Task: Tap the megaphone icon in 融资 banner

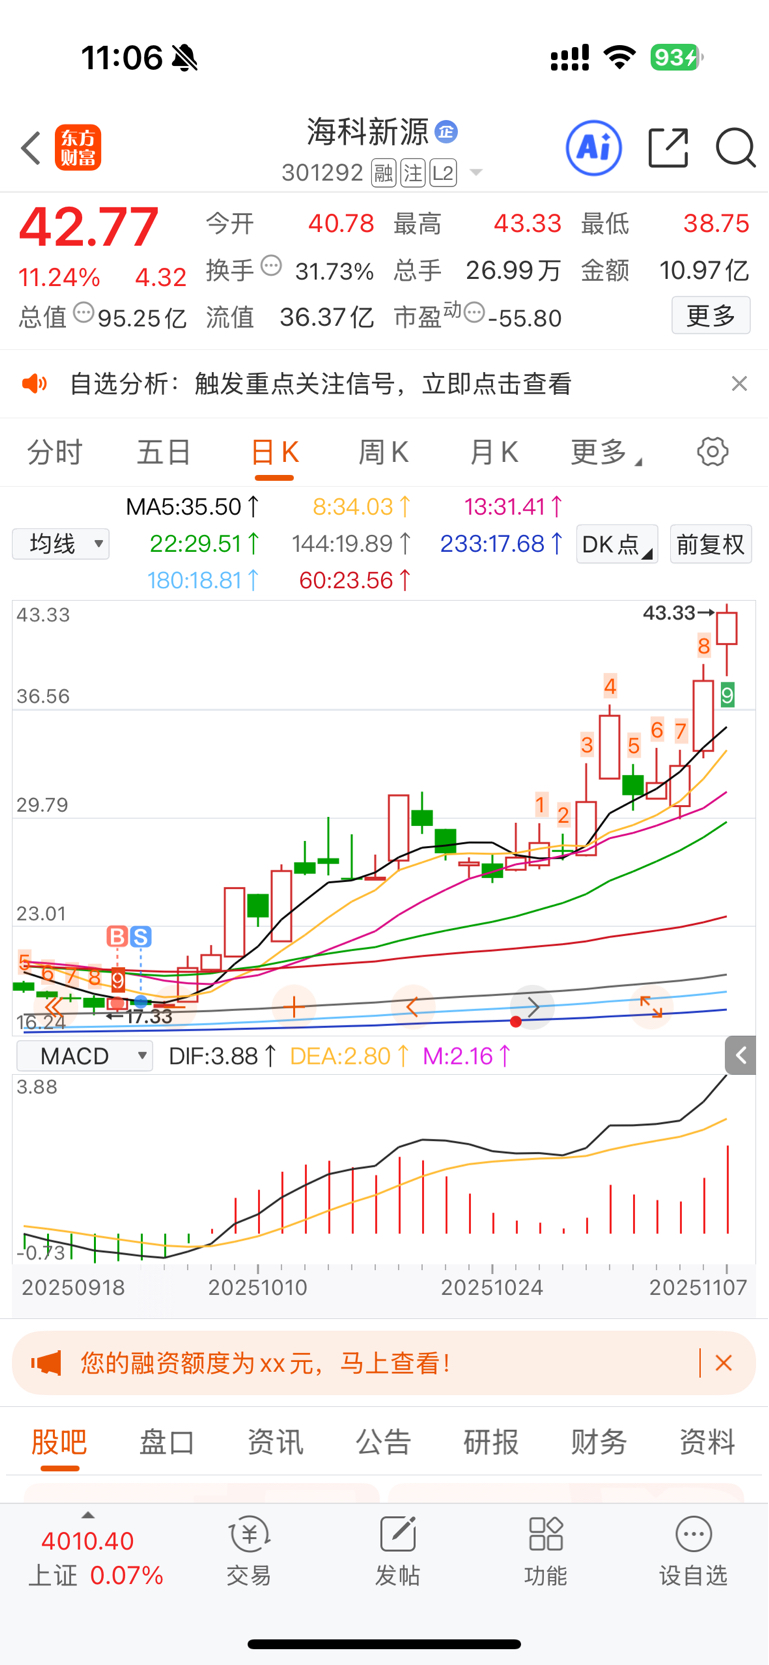Action: [46, 1363]
